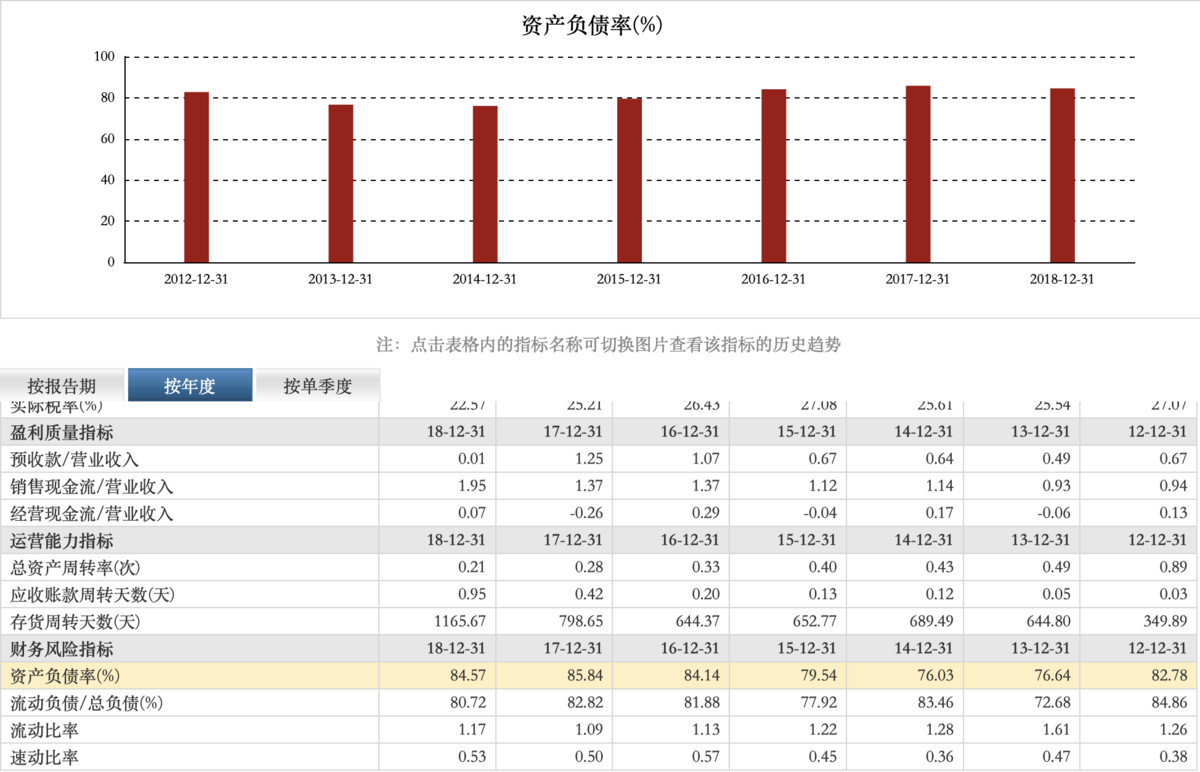This screenshot has height=772, width=1200.
Task: Open 流动负债/总负债(%) chart
Action: click(86, 703)
